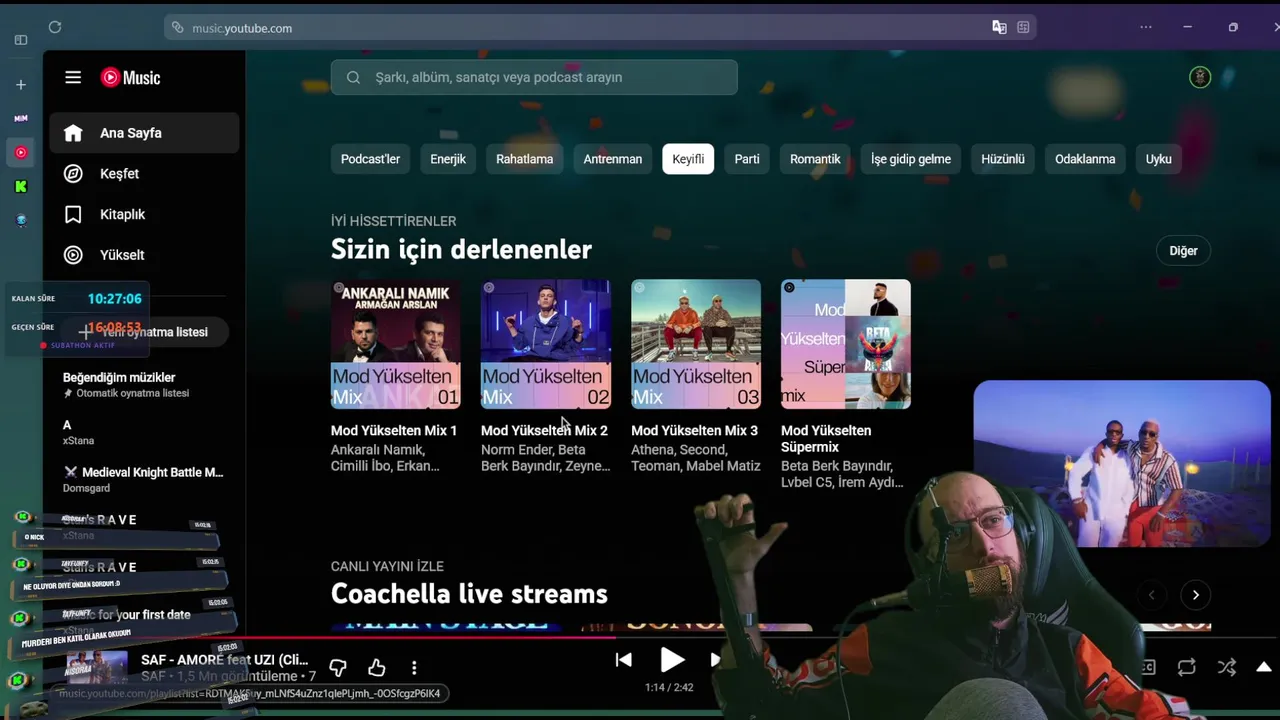Image resolution: width=1280 pixels, height=720 pixels.
Task: Skip to previous track
Action: click(x=623, y=660)
